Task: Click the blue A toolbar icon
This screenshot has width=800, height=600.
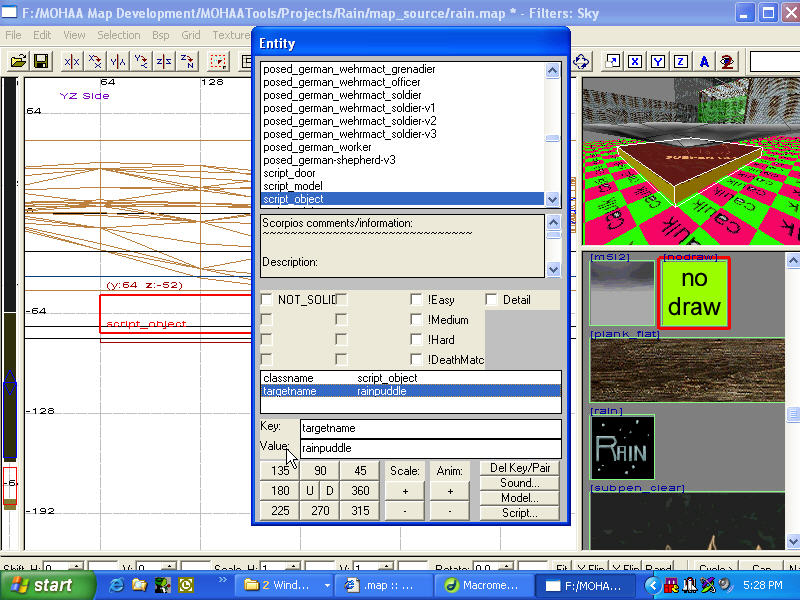Action: point(705,61)
